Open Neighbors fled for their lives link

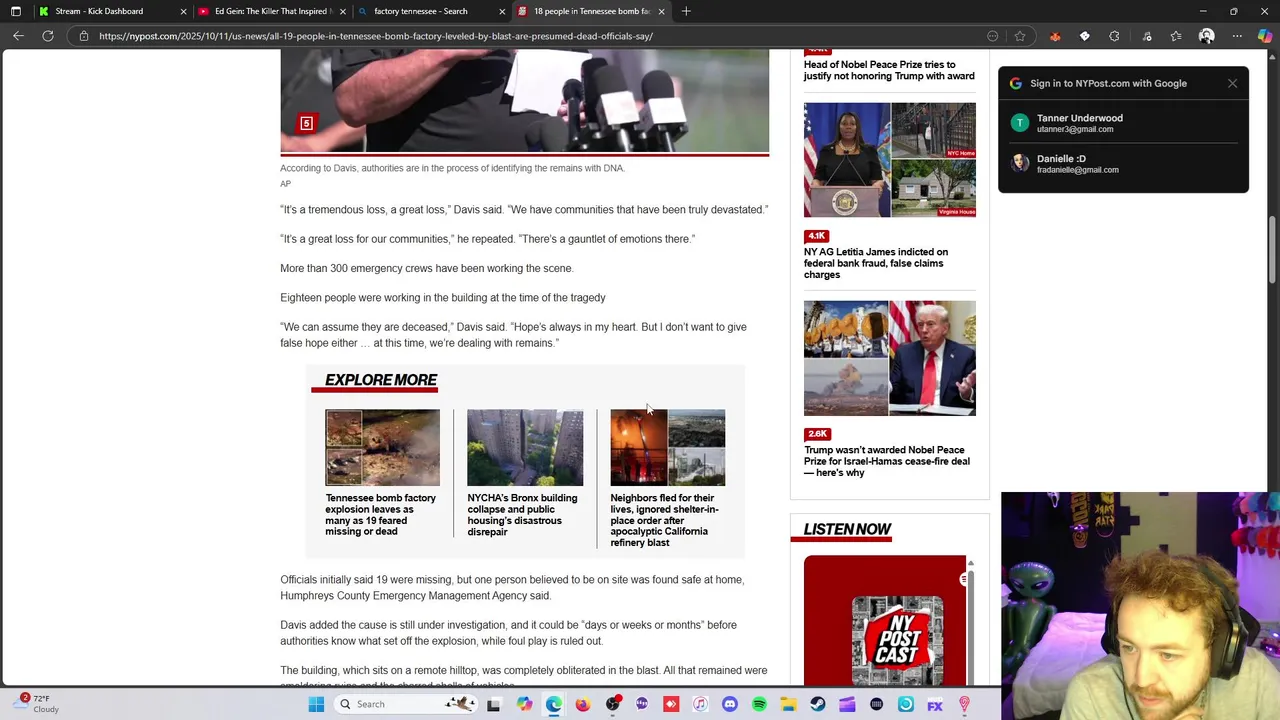(x=665, y=520)
